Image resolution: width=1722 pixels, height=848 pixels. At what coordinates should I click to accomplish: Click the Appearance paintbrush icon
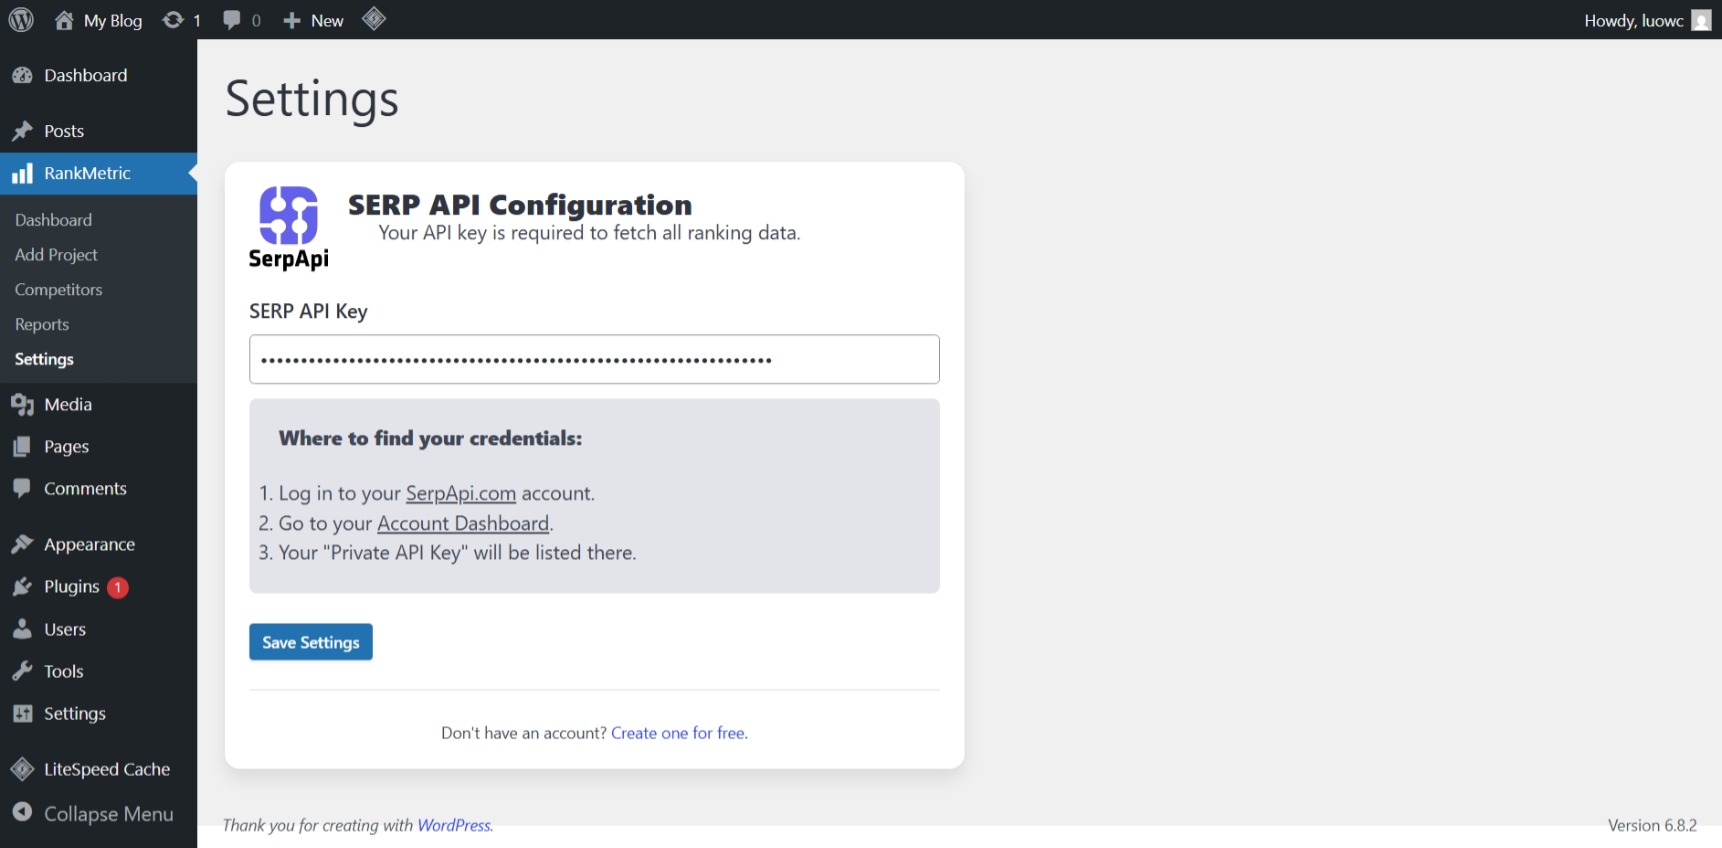[x=22, y=544]
